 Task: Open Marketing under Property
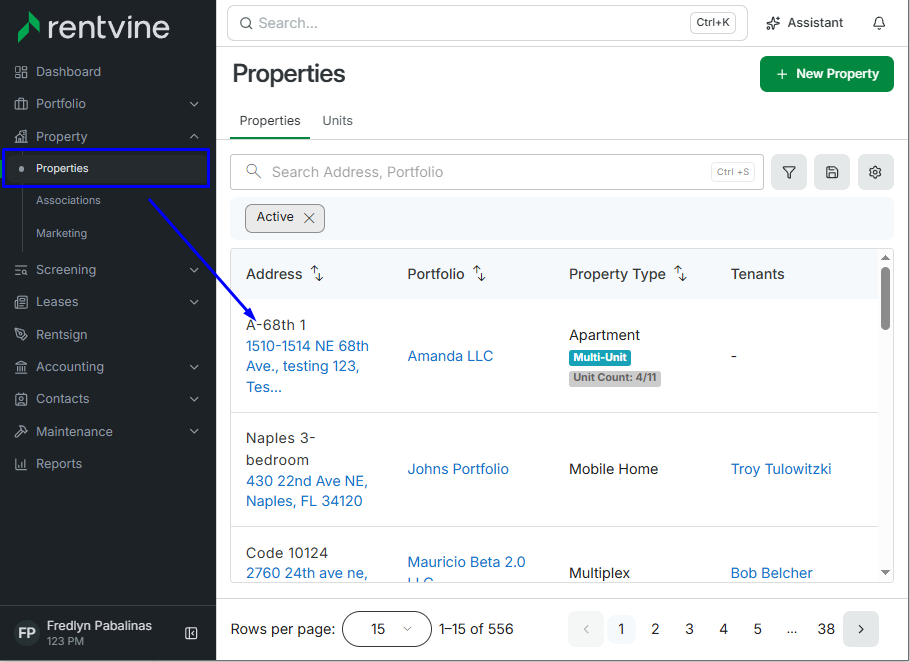coord(62,233)
